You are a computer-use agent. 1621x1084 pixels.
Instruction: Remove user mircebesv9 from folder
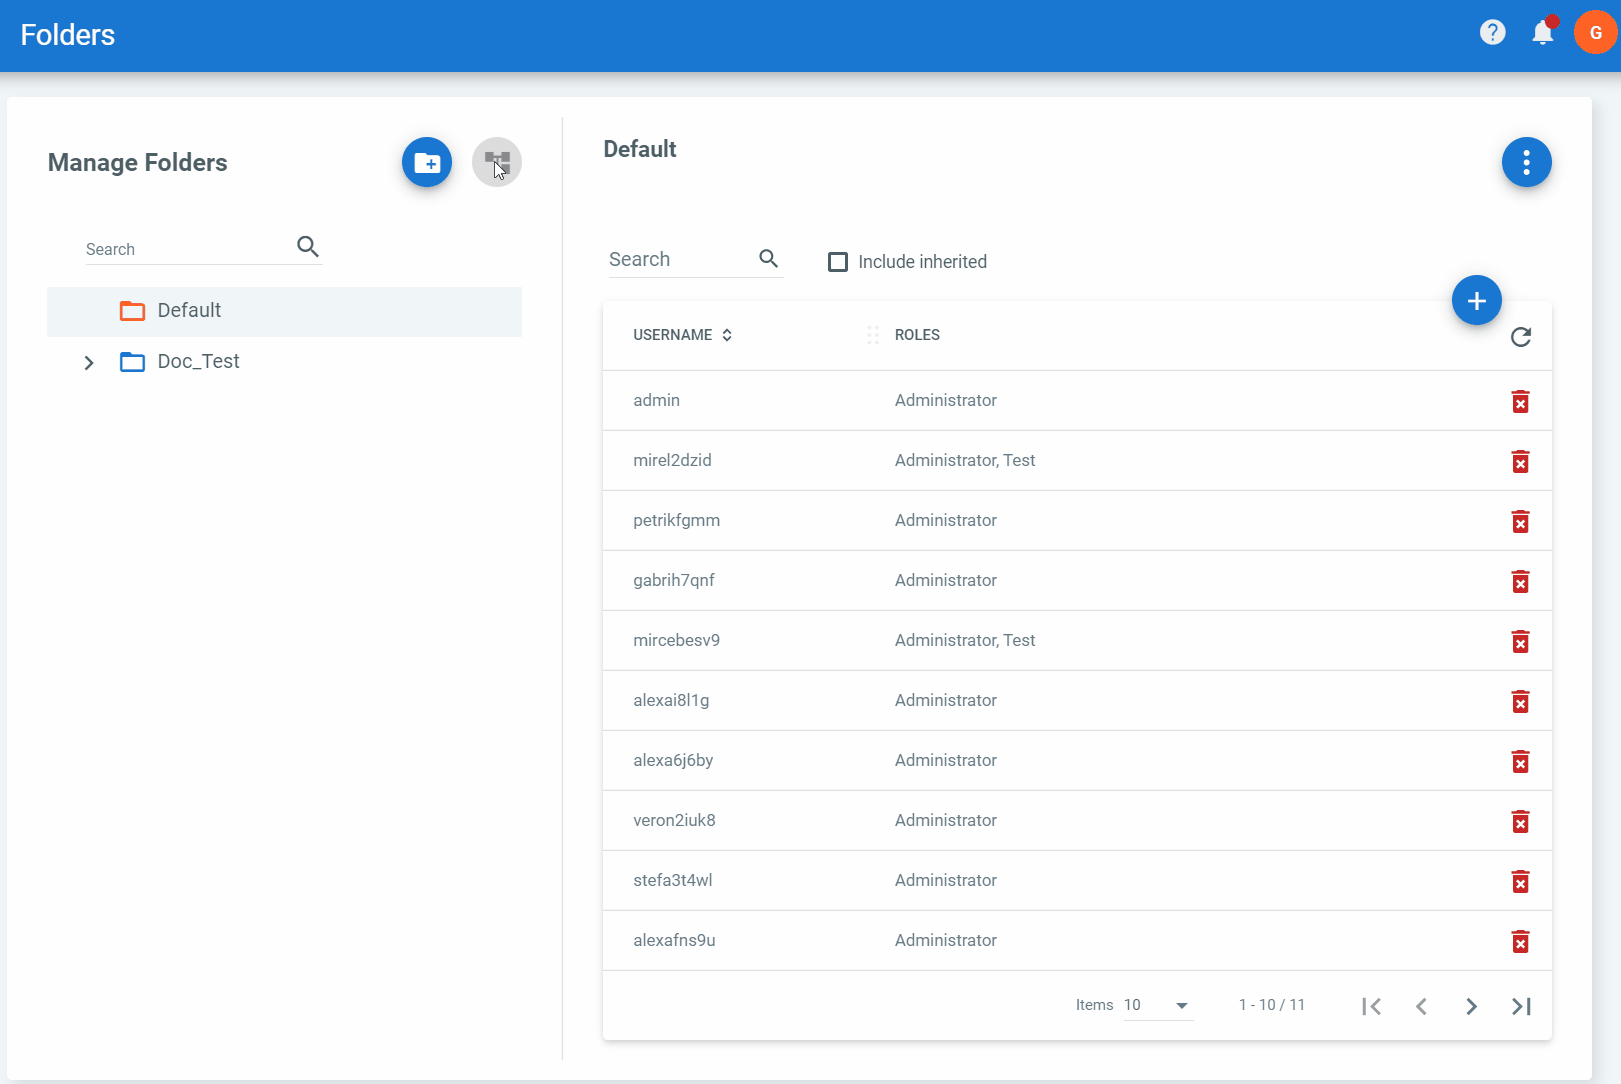[x=1520, y=642]
